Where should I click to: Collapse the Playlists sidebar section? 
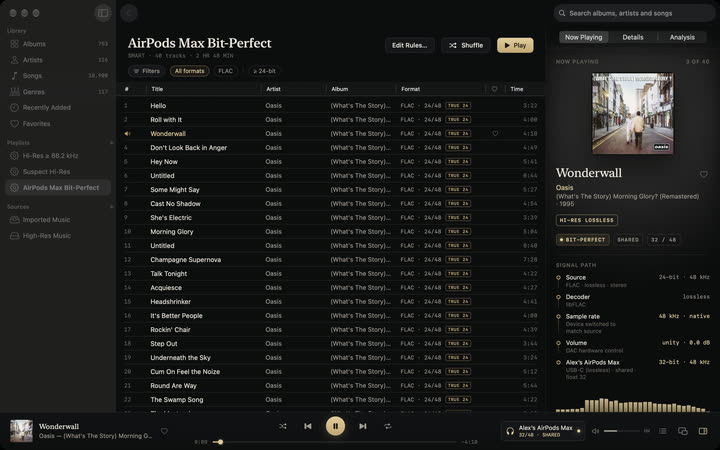111,143
